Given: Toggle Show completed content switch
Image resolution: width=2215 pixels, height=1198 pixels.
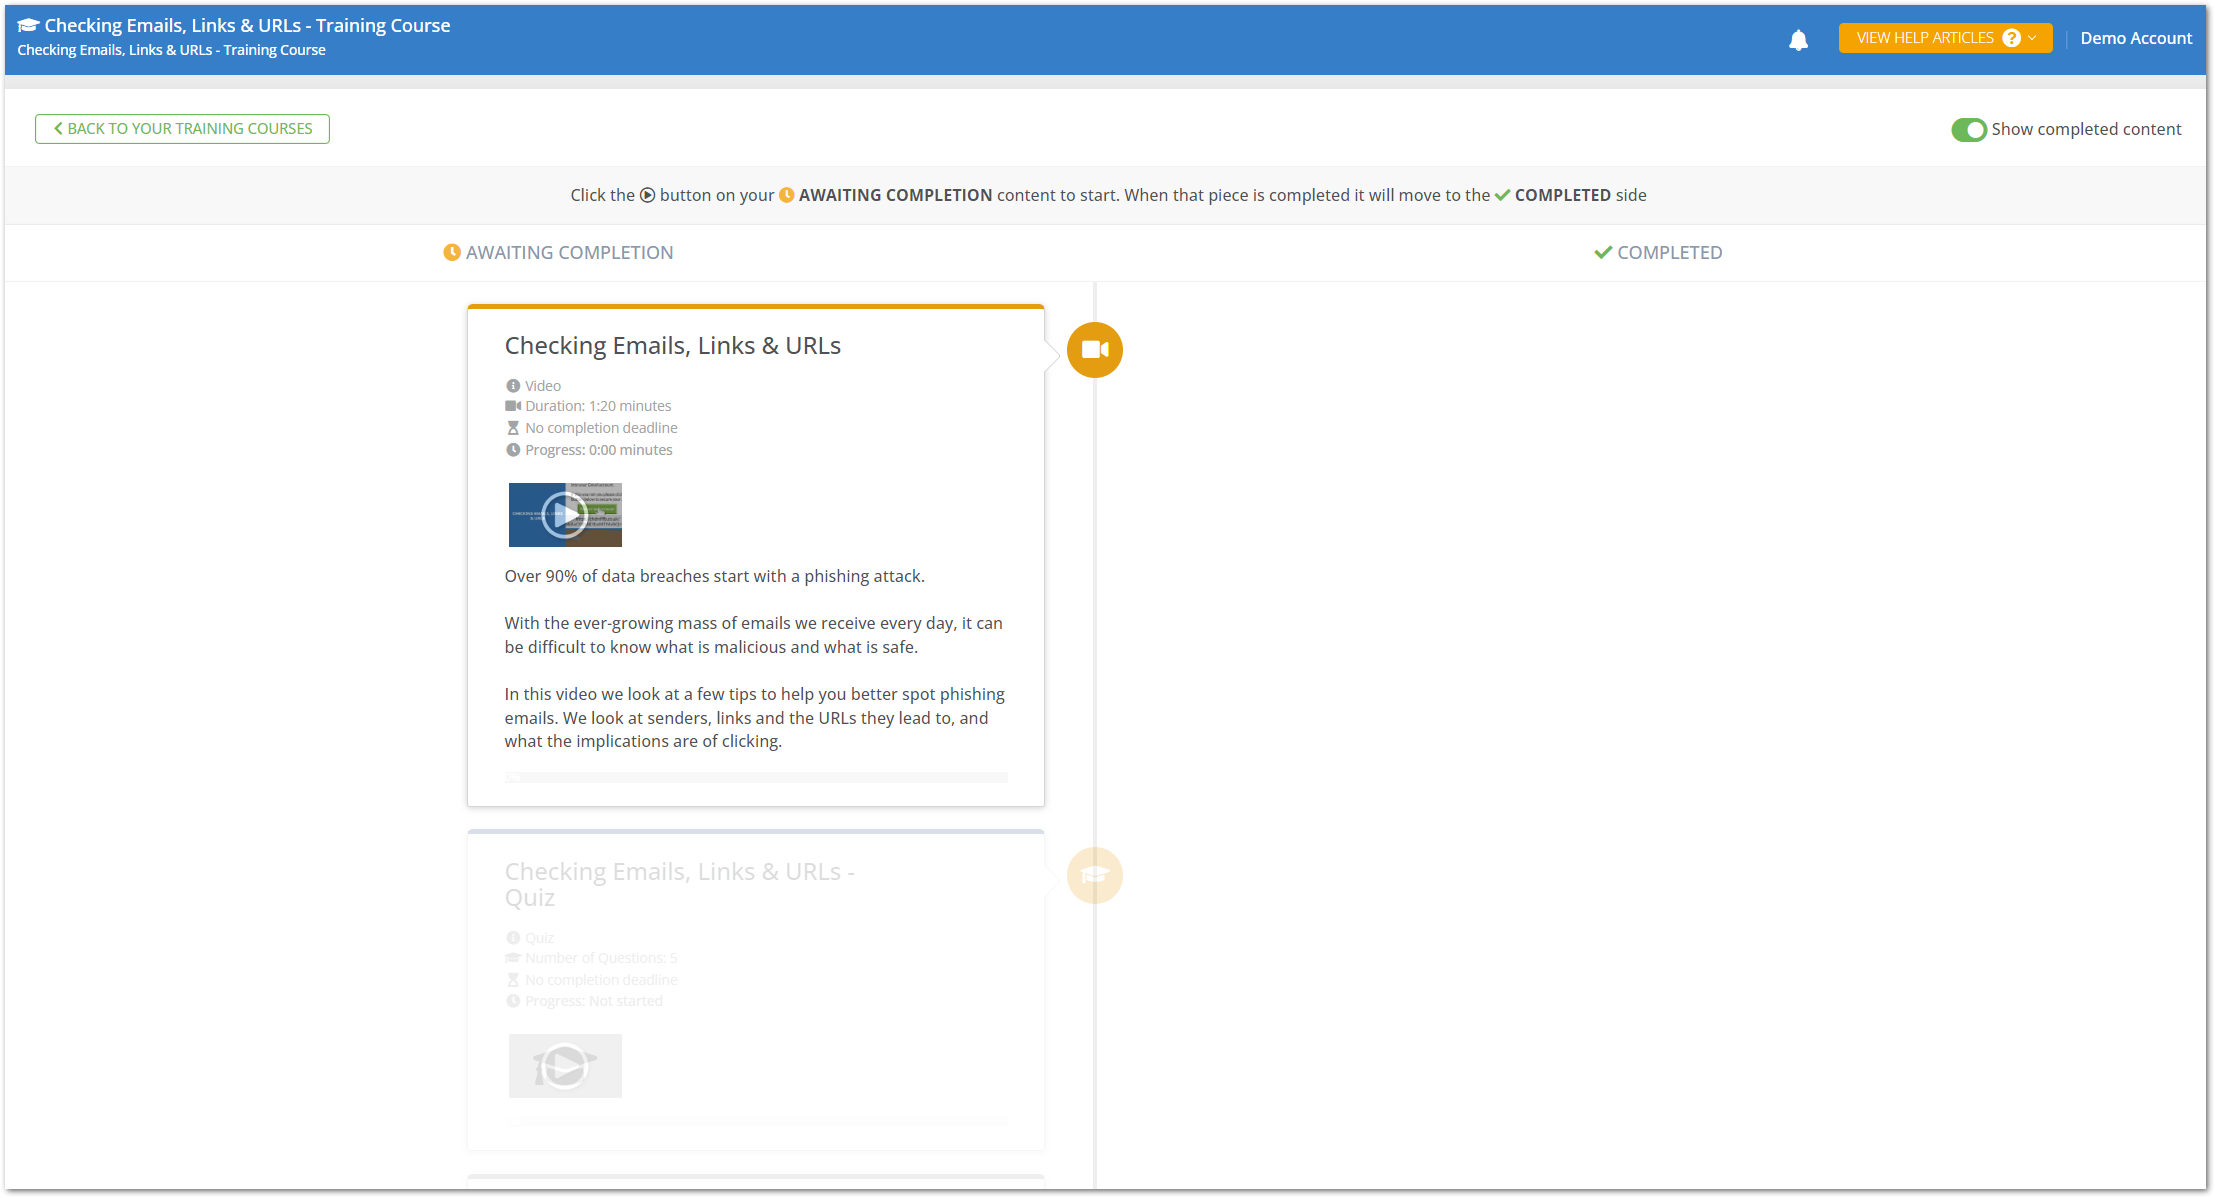Looking at the screenshot, I should tap(1969, 130).
